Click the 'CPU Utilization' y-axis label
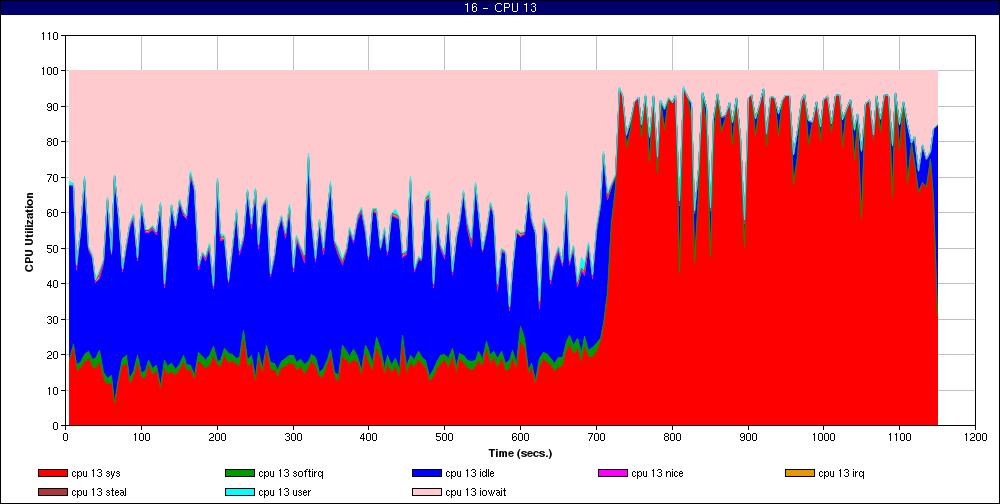The image size is (1000, 504). coord(29,231)
